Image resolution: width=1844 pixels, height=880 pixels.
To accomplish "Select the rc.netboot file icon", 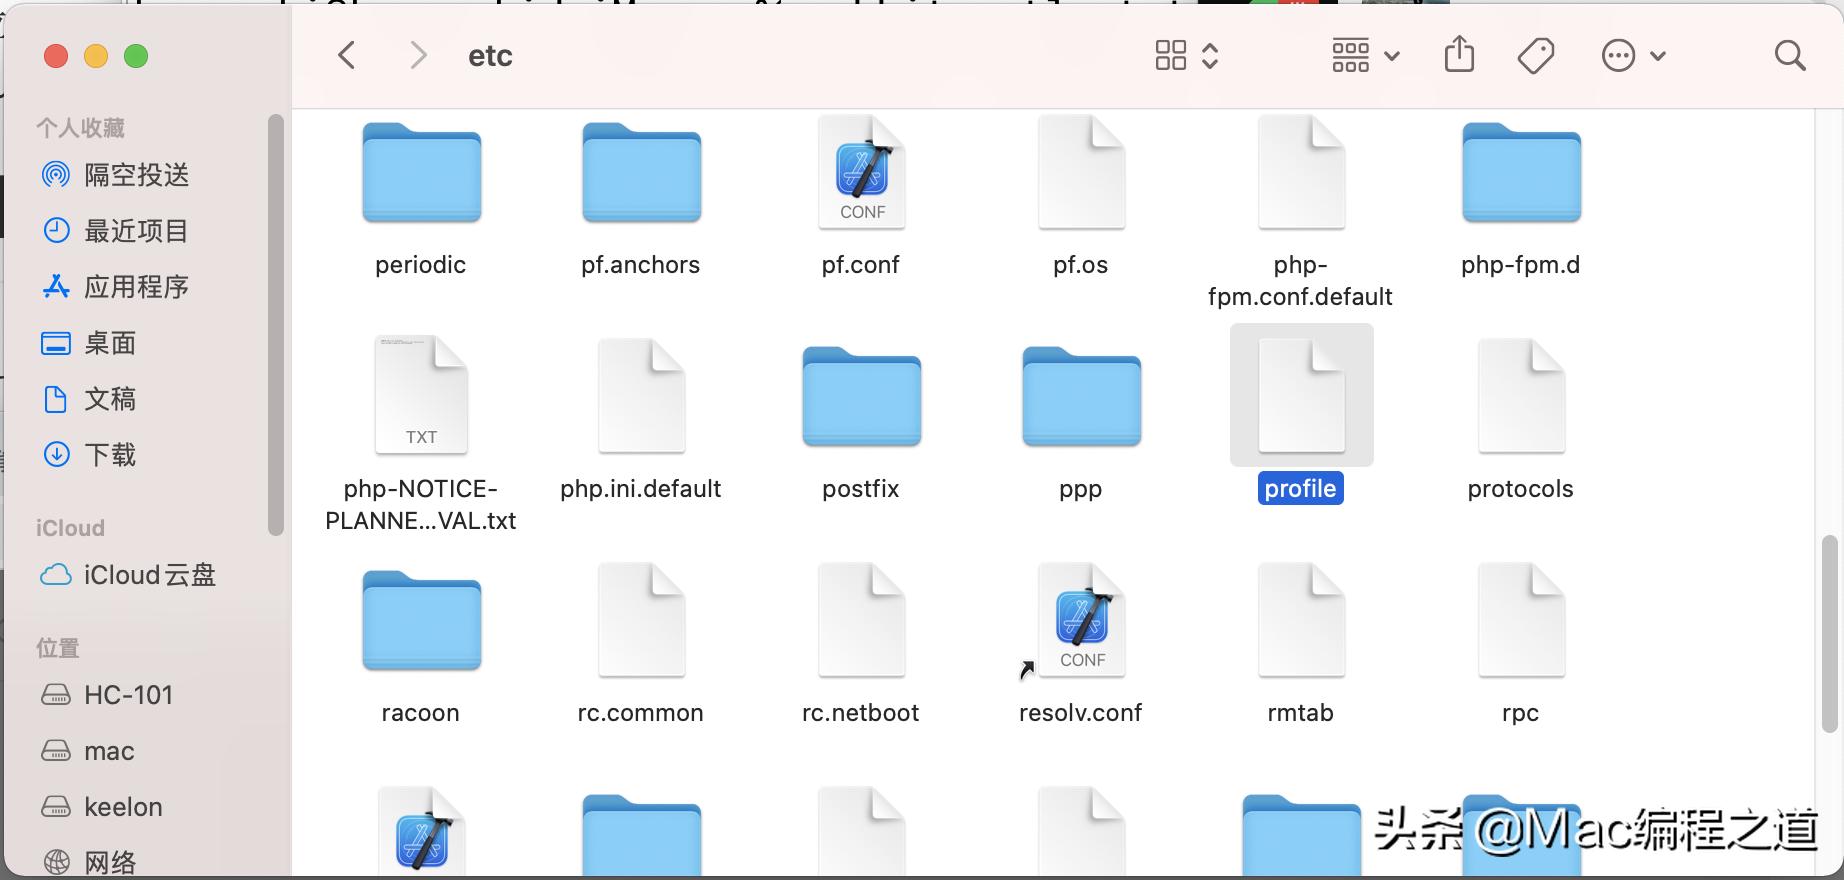I will 861,619.
